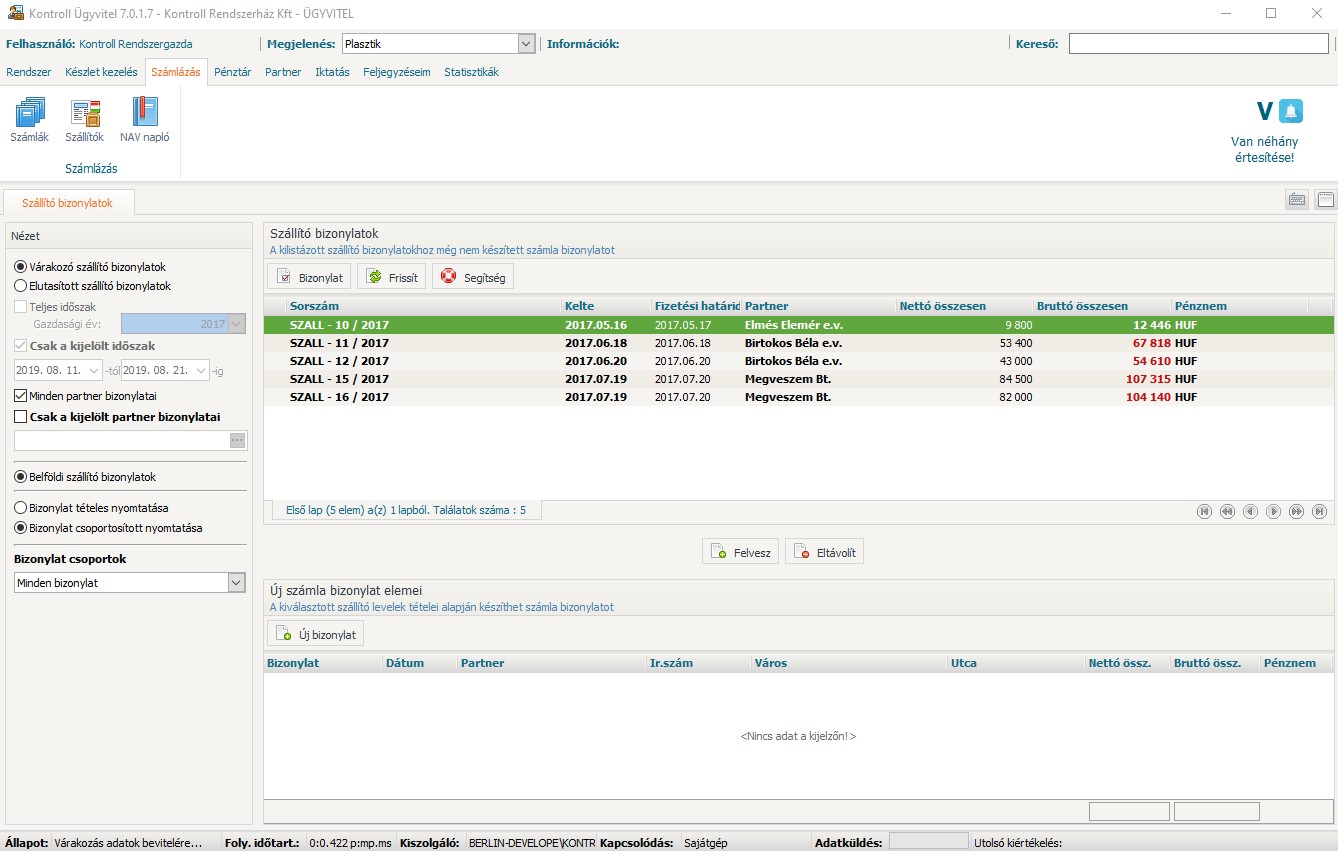Create new document with Új bizonylat
1338x851 pixels.
pyautogui.click(x=315, y=634)
